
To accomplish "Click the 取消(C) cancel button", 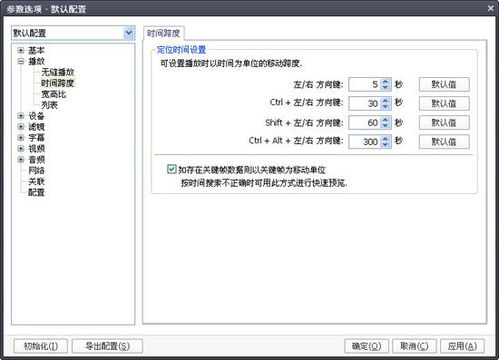I will coord(414,346).
